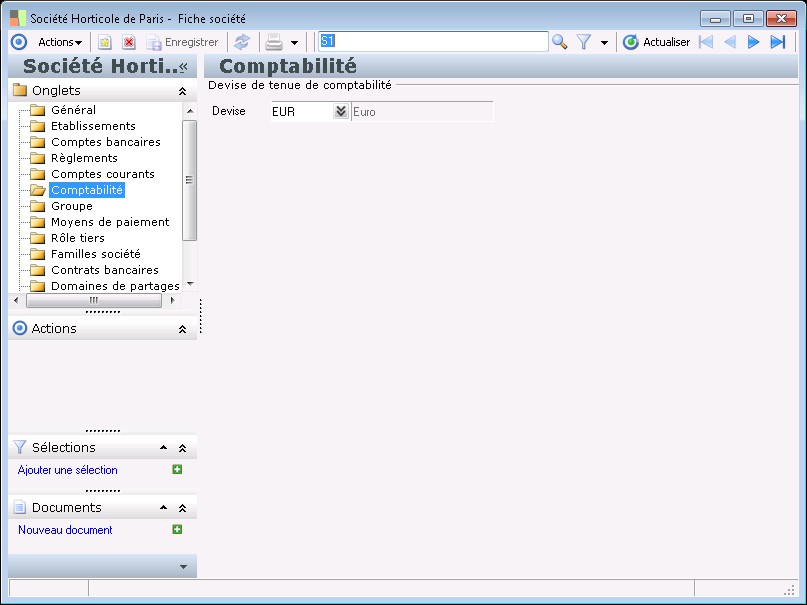The width and height of the screenshot is (807, 605).
Task: Click scroll down arrow of Onglets list
Action: 190,284
